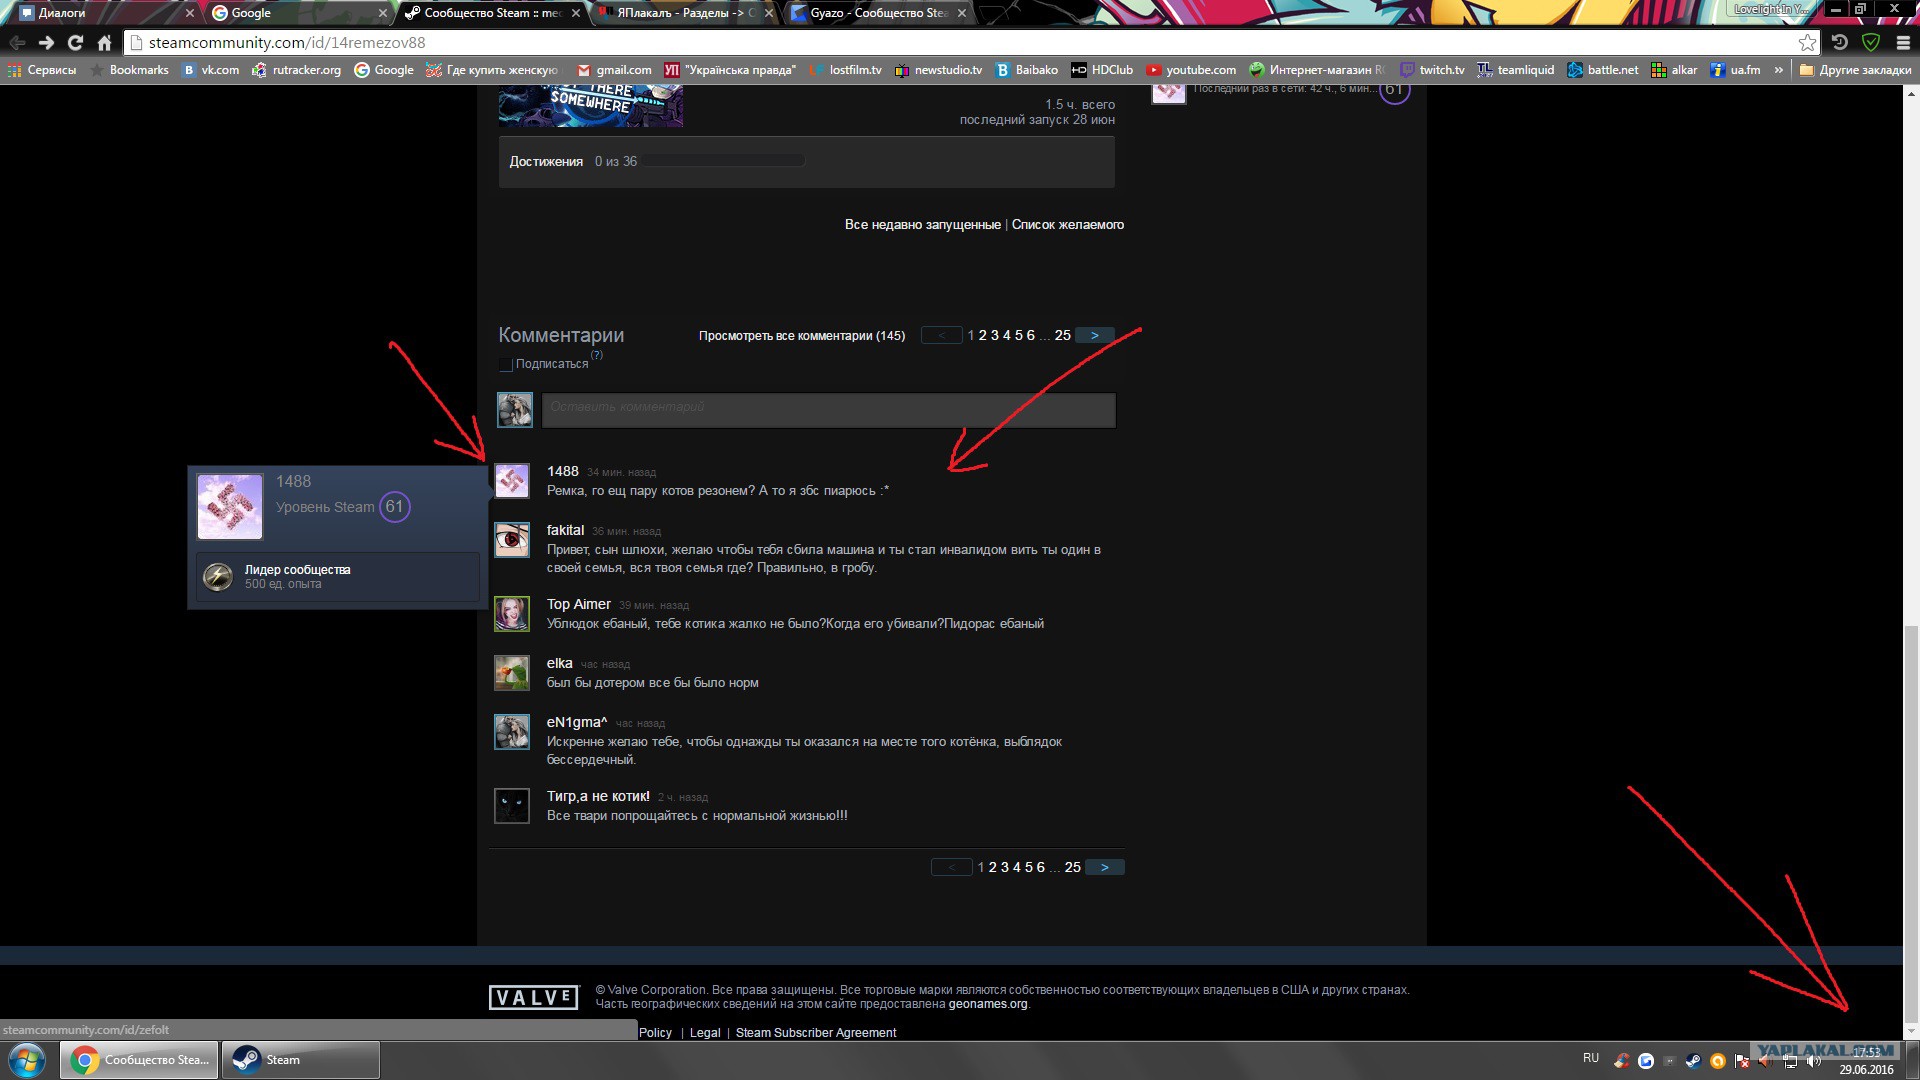Bookmark this page with the star icon

tap(1807, 43)
